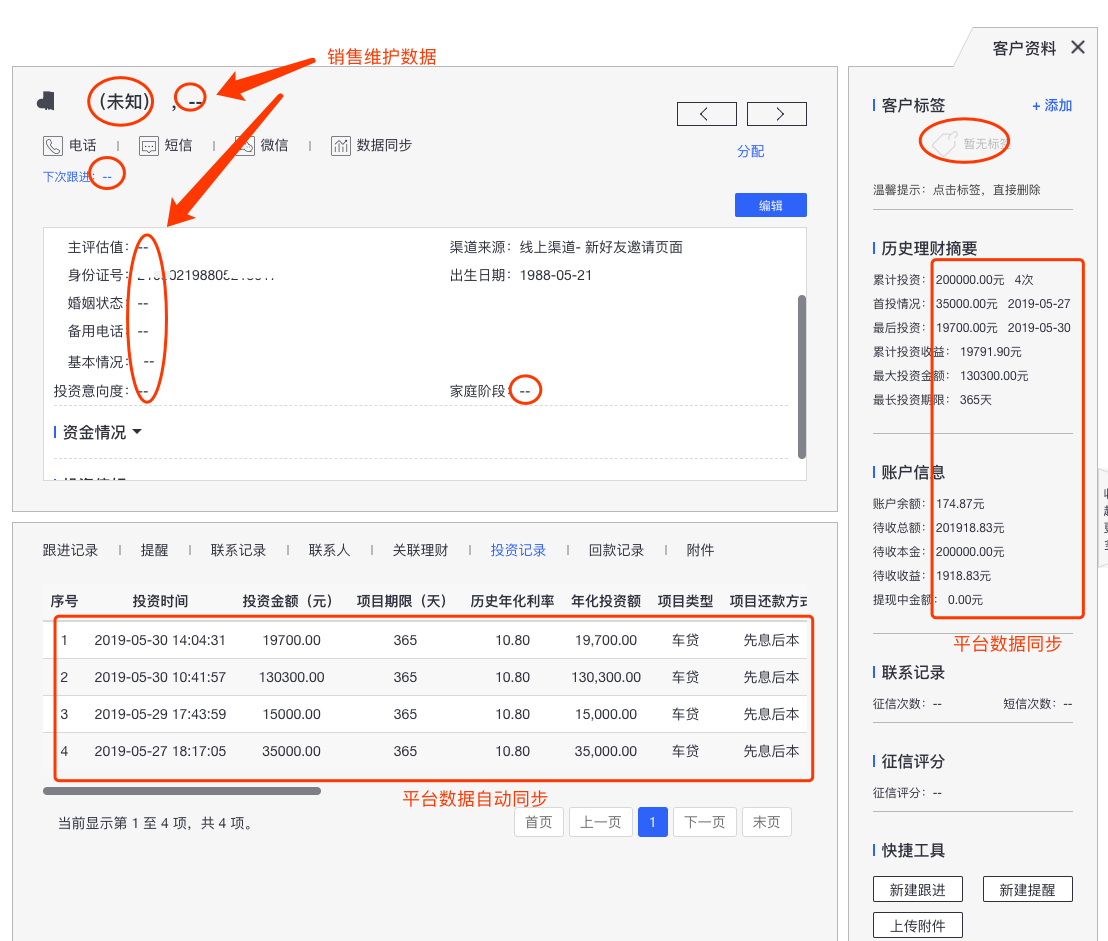Click the 最大投资金额 value 130300.00元

[x=994, y=376]
